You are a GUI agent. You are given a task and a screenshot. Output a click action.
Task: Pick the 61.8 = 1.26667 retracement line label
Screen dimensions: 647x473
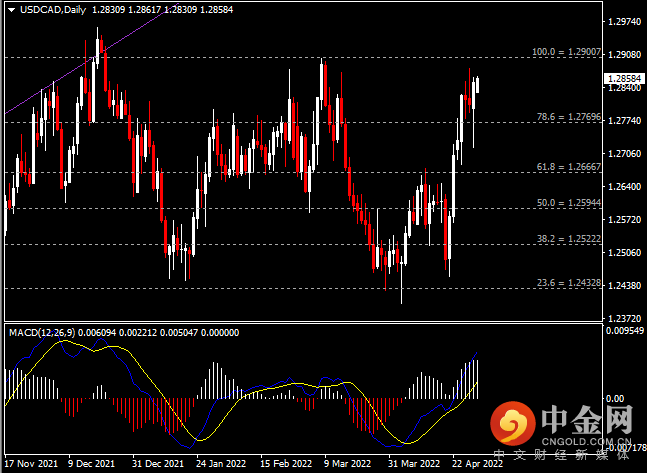click(x=569, y=167)
